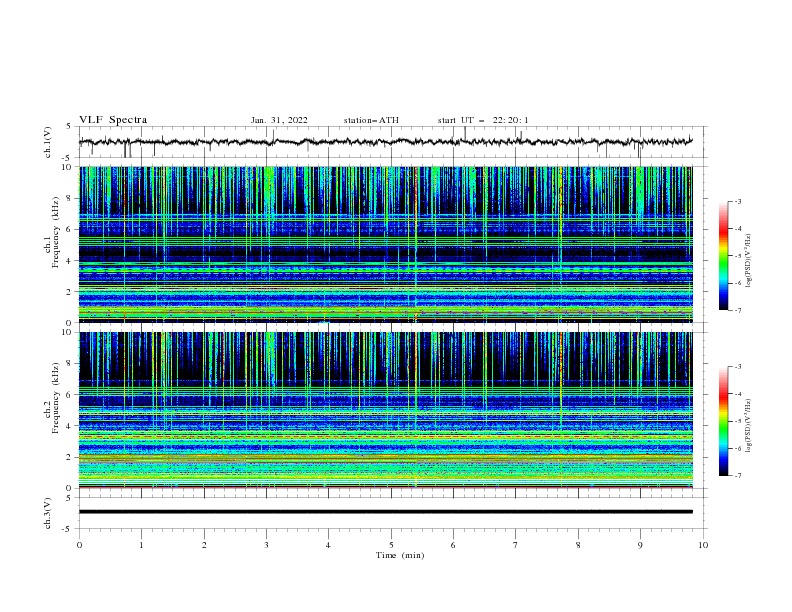Click inside the ch.1 spectrogram panel
Image resolution: width=792 pixels, height=612 pixels.
386,244
